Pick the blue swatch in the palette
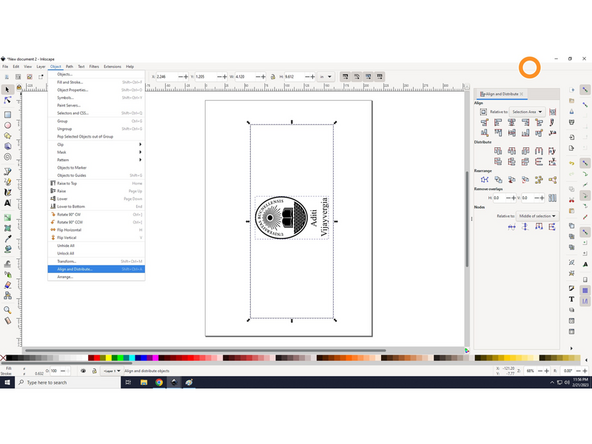Screen dimensions: 592x444 (x=143, y=358)
